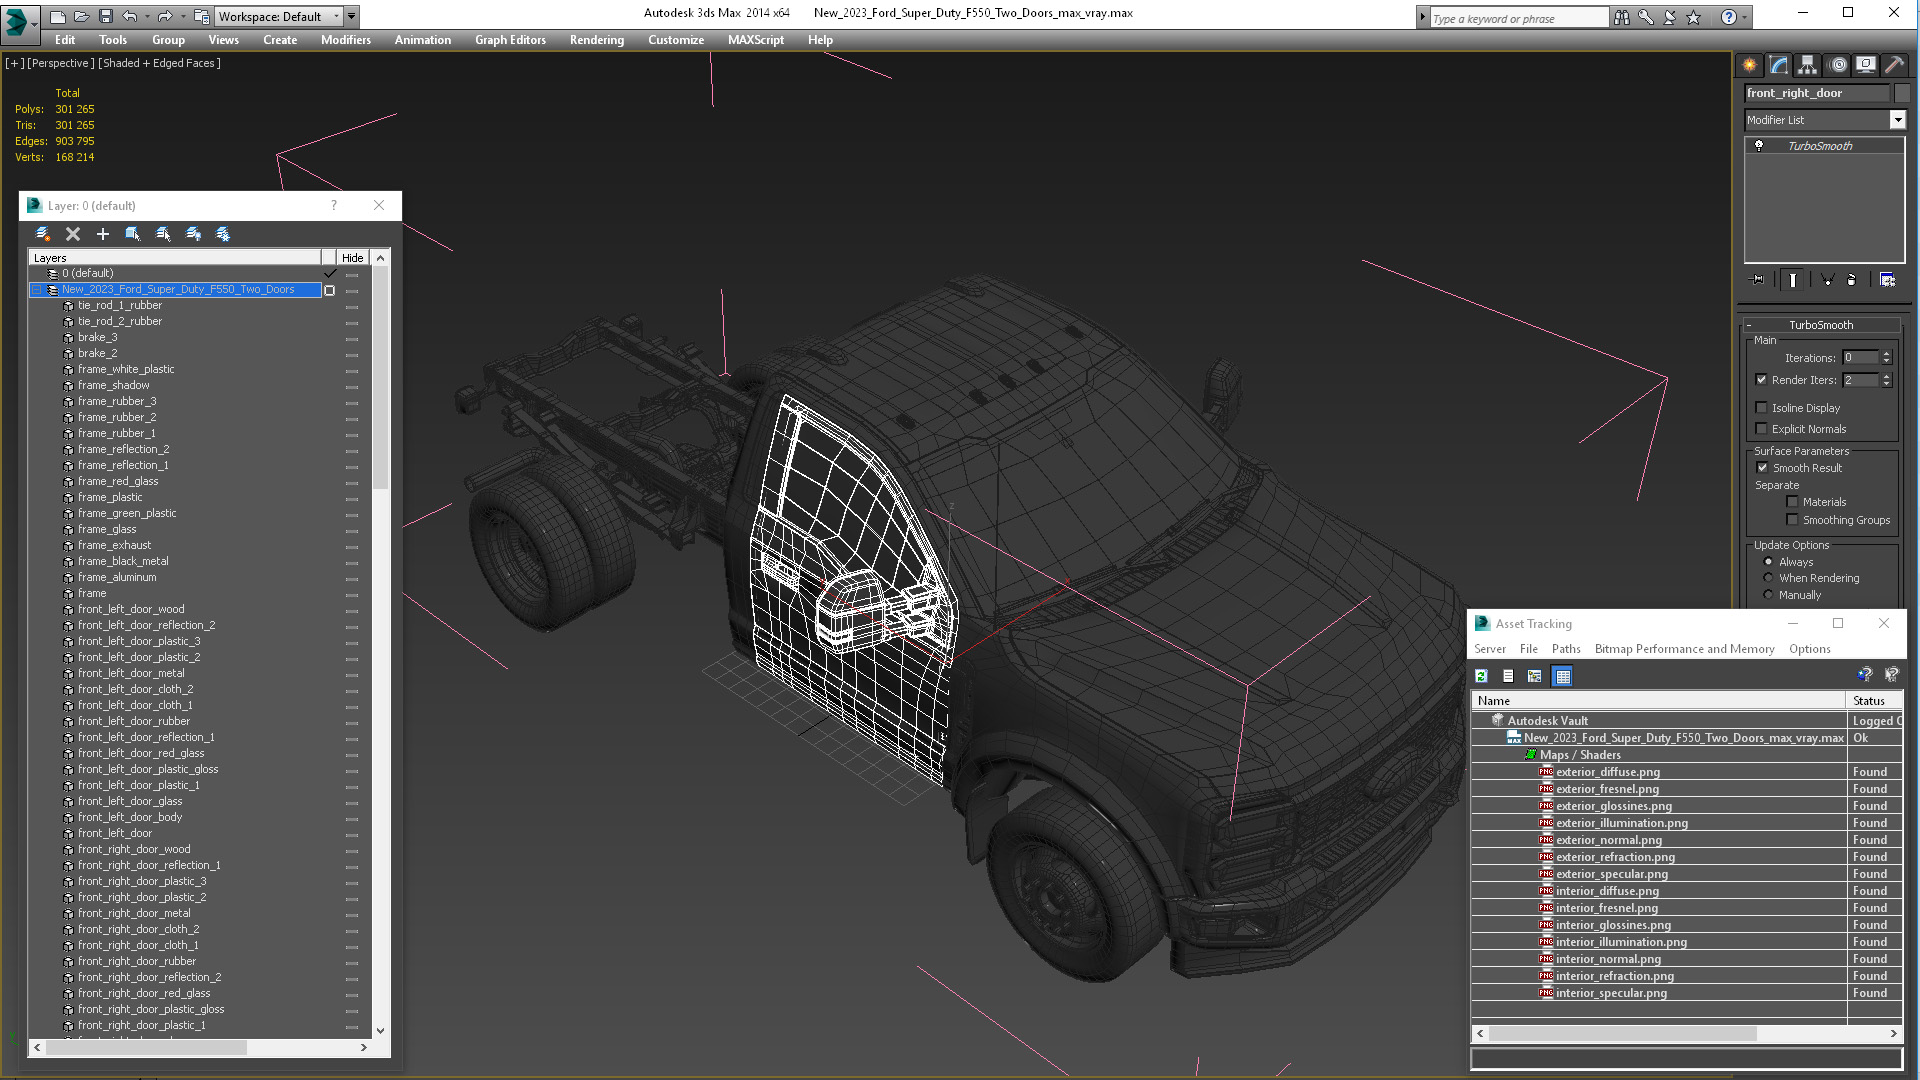Click Configure Modifier Sets icon
This screenshot has width=1920, height=1080.
[x=1887, y=280]
